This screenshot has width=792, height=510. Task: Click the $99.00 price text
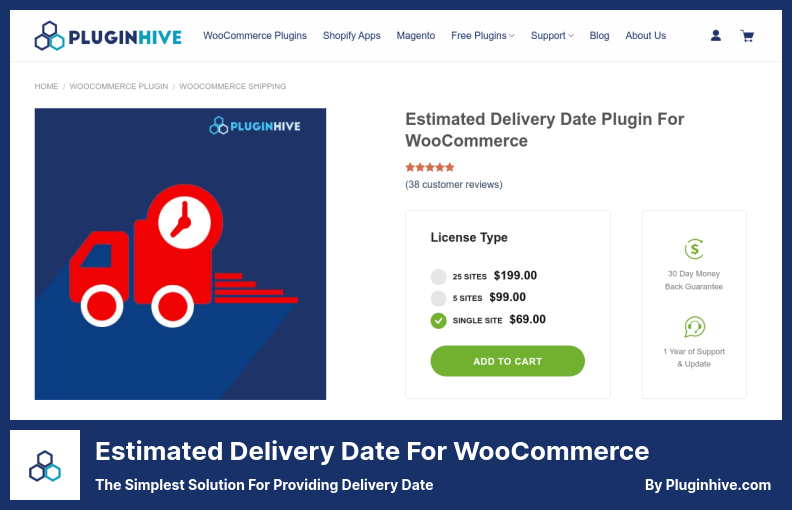(508, 297)
